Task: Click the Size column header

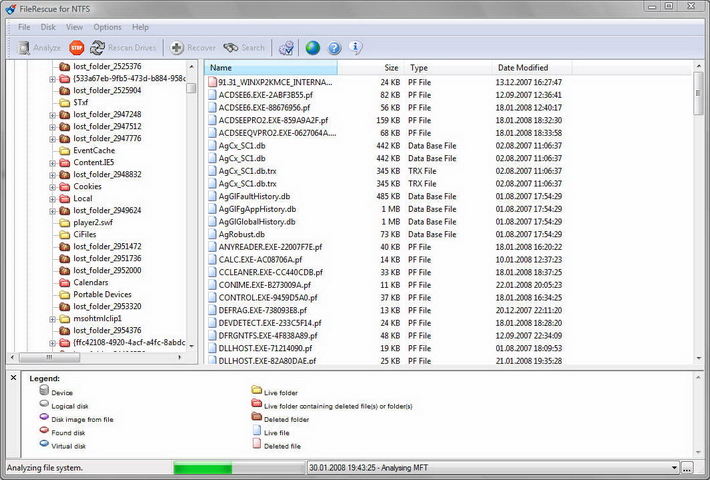Action: [390, 67]
